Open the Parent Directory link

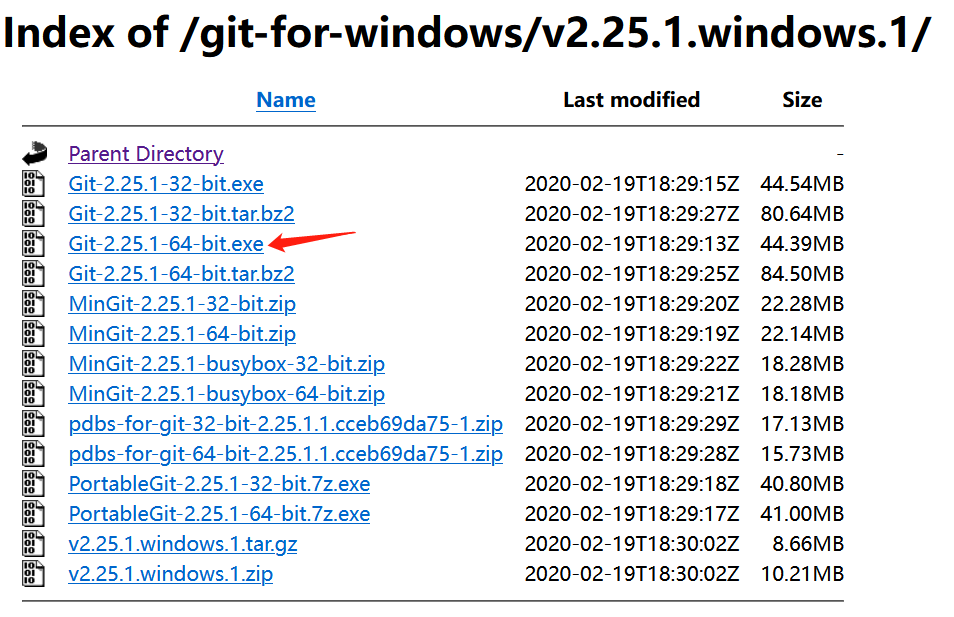pos(146,154)
